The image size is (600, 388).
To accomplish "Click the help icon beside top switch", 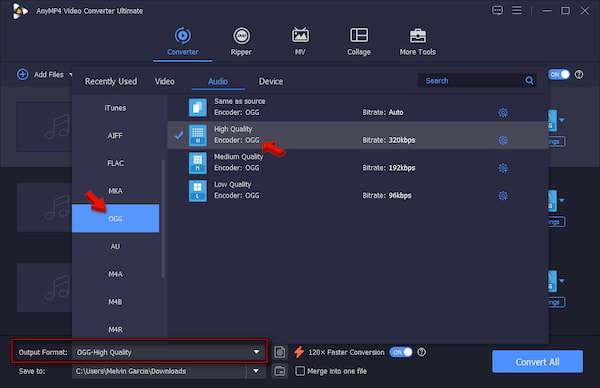I will pyautogui.click(x=579, y=75).
